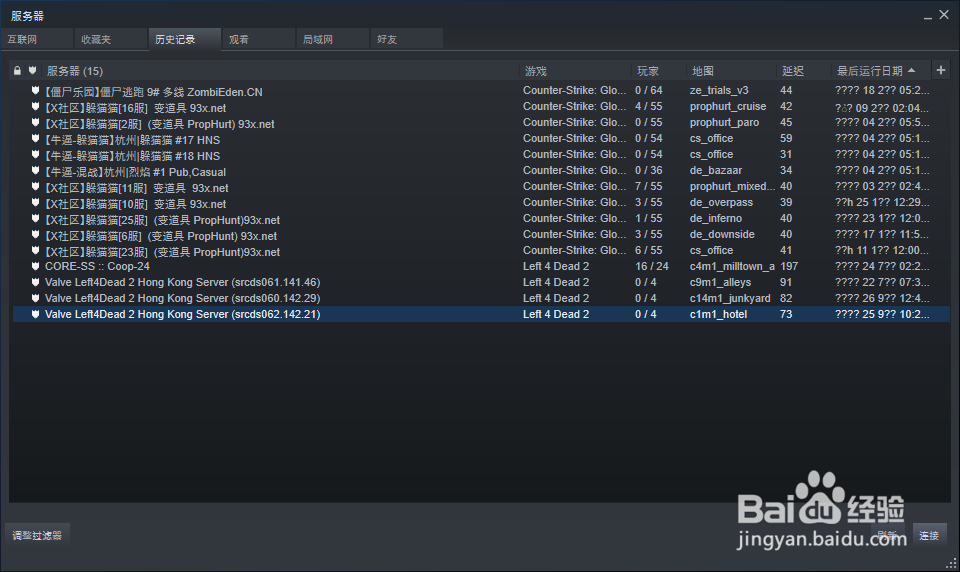Image resolution: width=960 pixels, height=572 pixels.
Task: Sort by the 服务器 (15) column header
Action: pyautogui.click(x=281, y=71)
